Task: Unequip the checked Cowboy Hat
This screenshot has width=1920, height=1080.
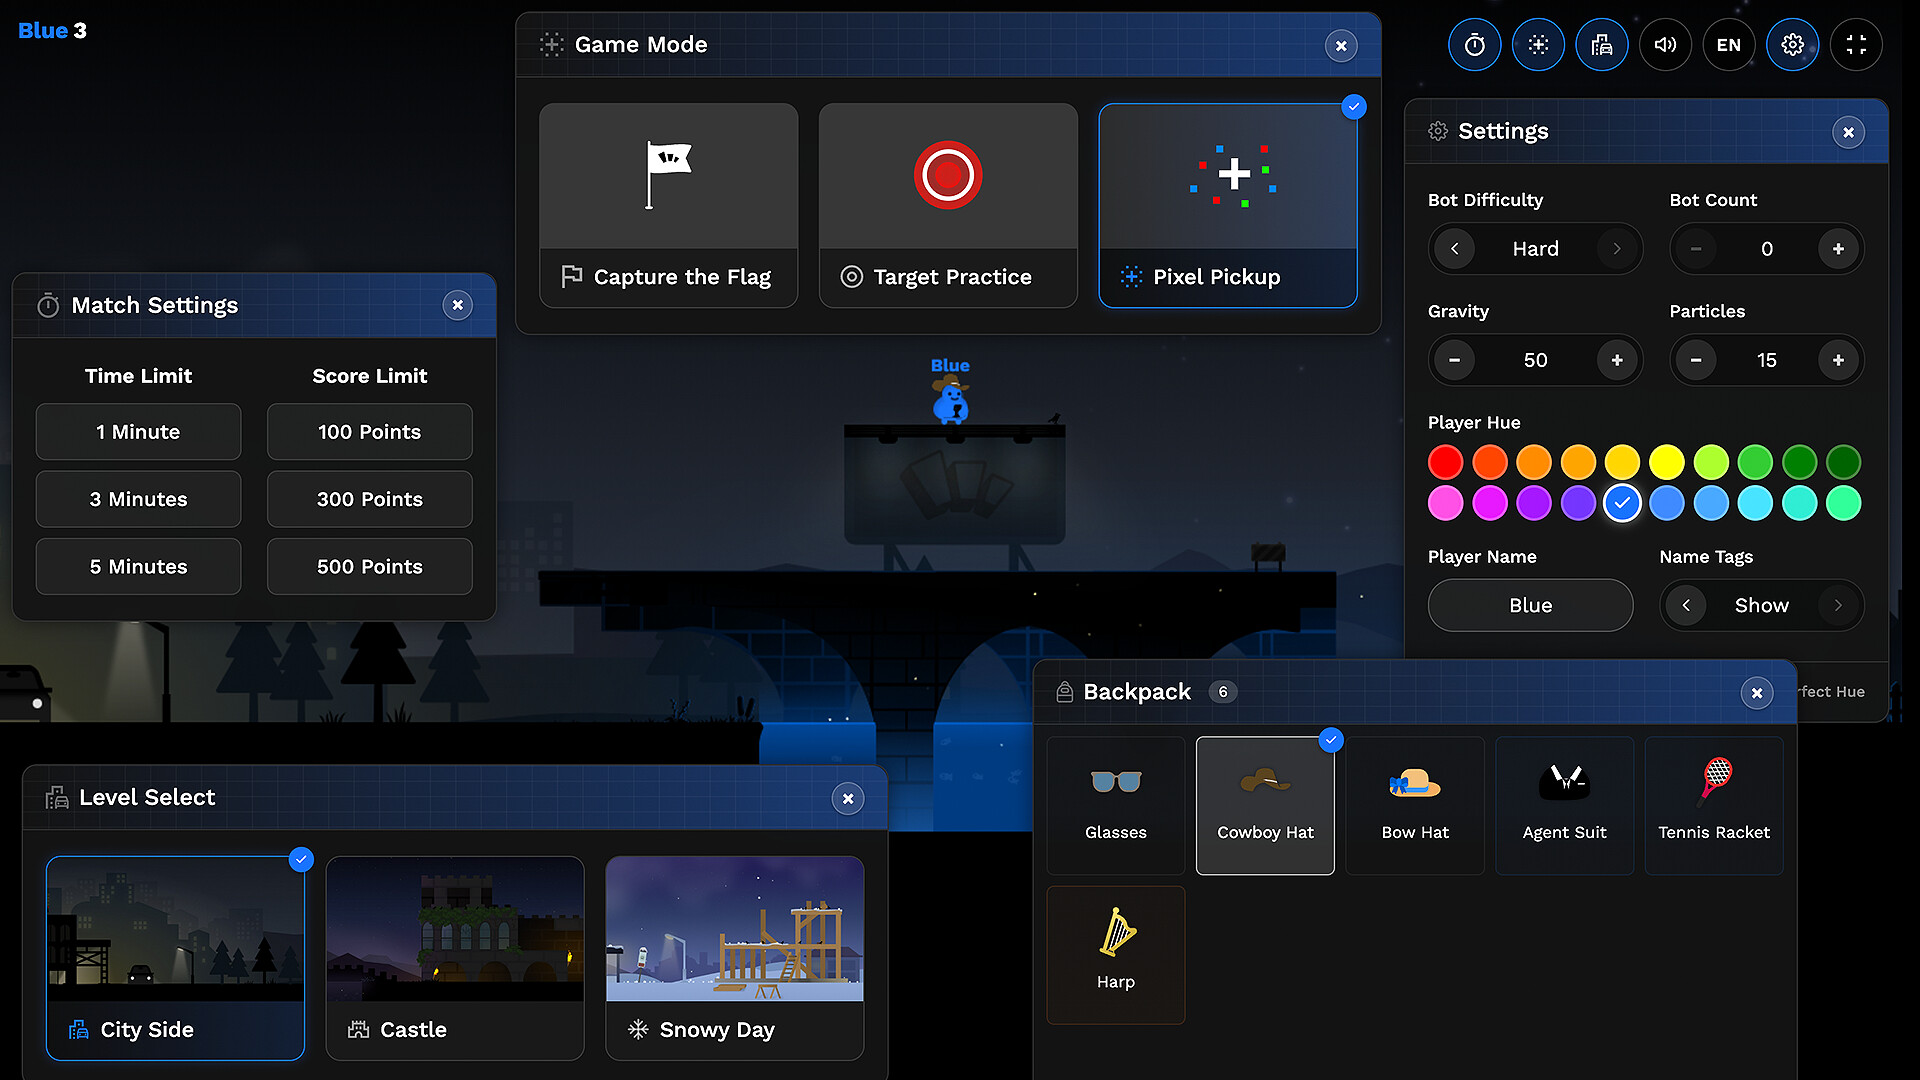Action: (1265, 805)
